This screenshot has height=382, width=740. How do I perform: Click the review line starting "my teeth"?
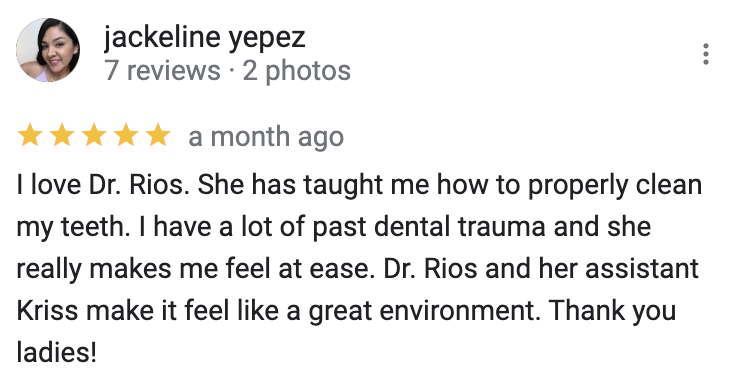tap(334, 227)
